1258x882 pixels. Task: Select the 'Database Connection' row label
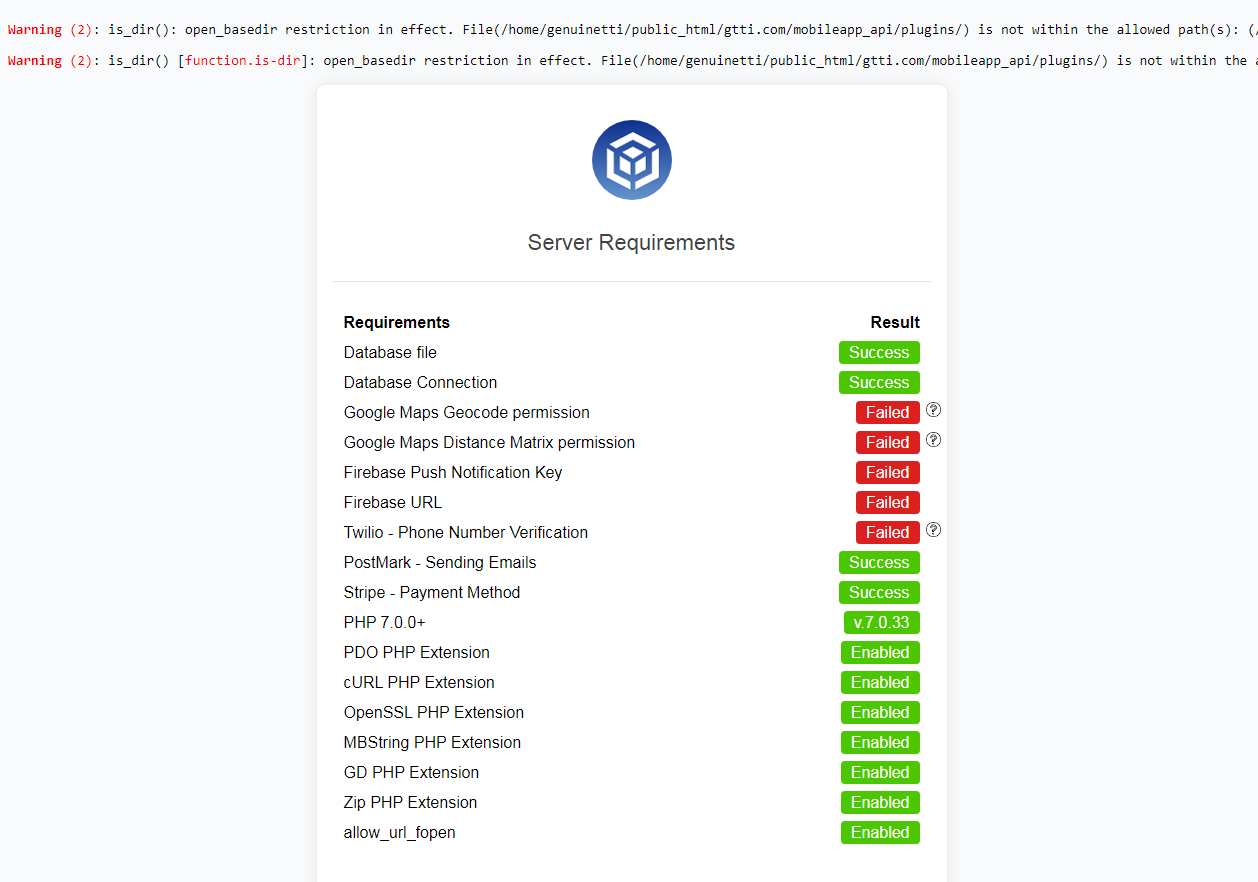pyautogui.click(x=420, y=382)
